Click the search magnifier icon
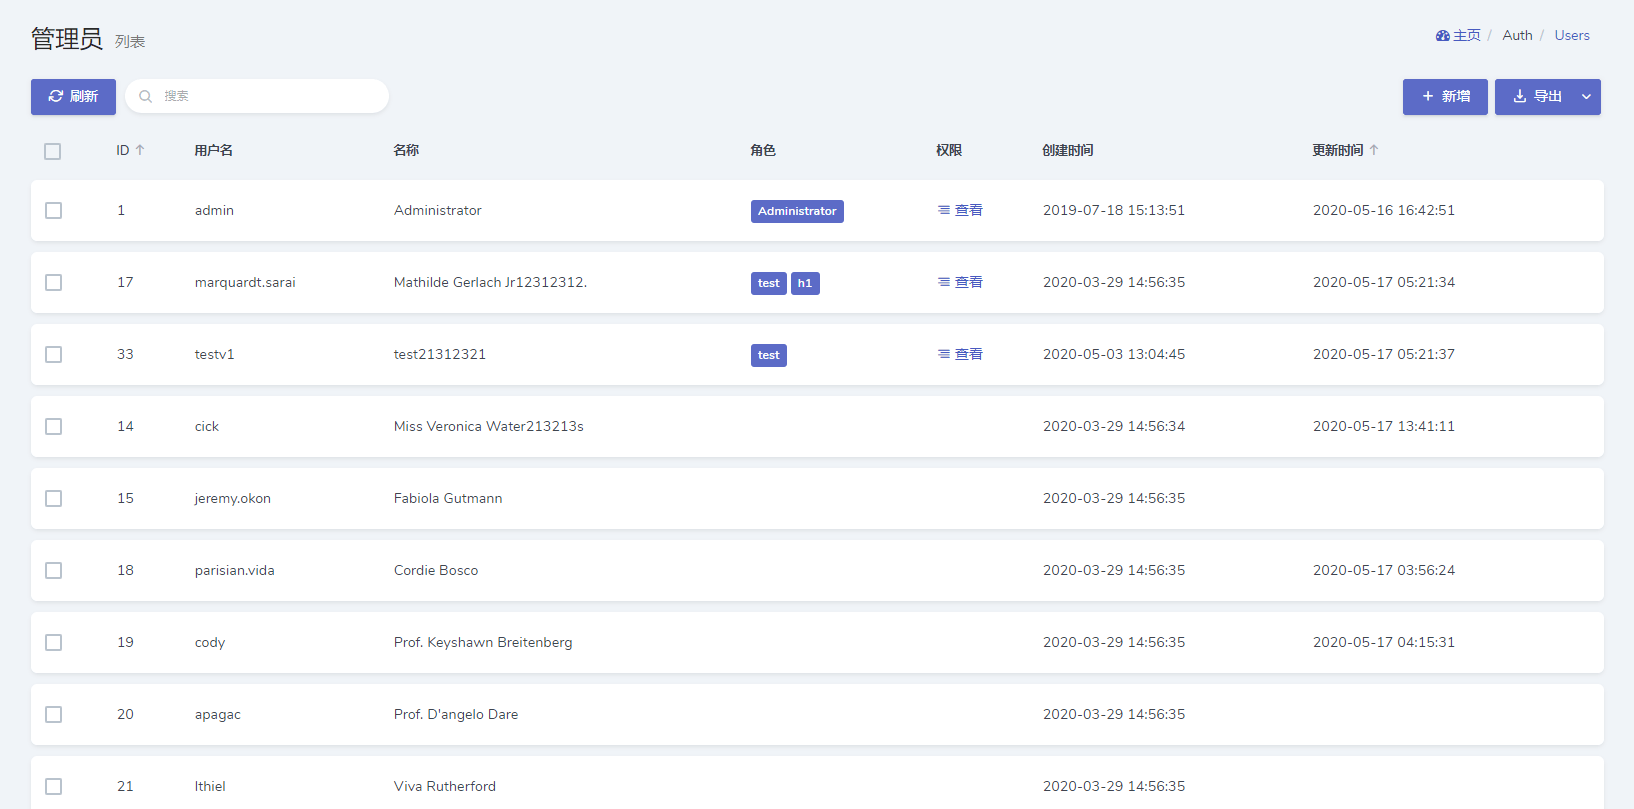The image size is (1634, 809). [146, 96]
